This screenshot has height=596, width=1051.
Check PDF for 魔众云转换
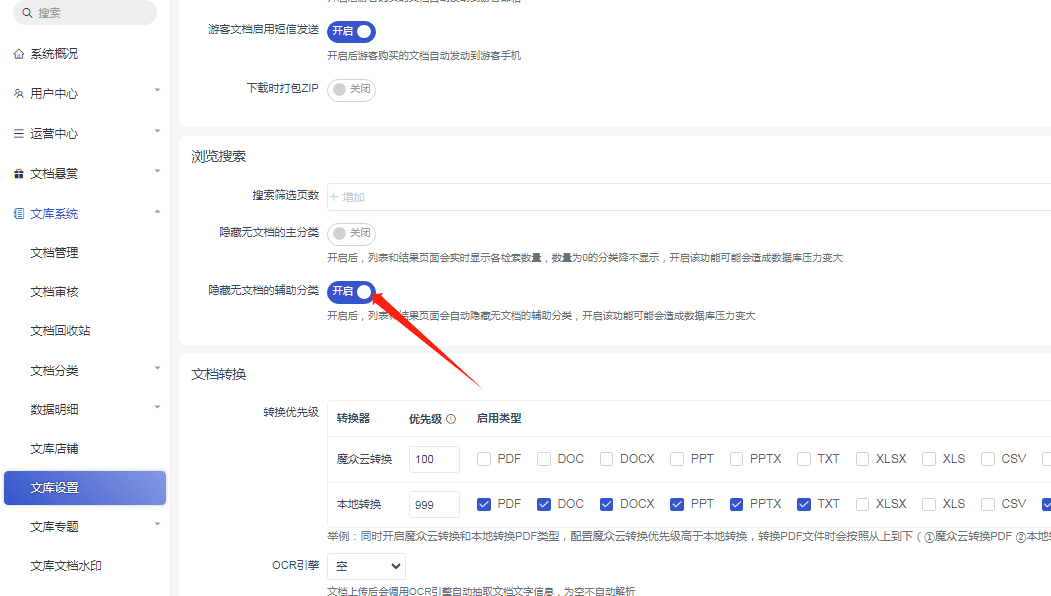pyautogui.click(x=484, y=459)
